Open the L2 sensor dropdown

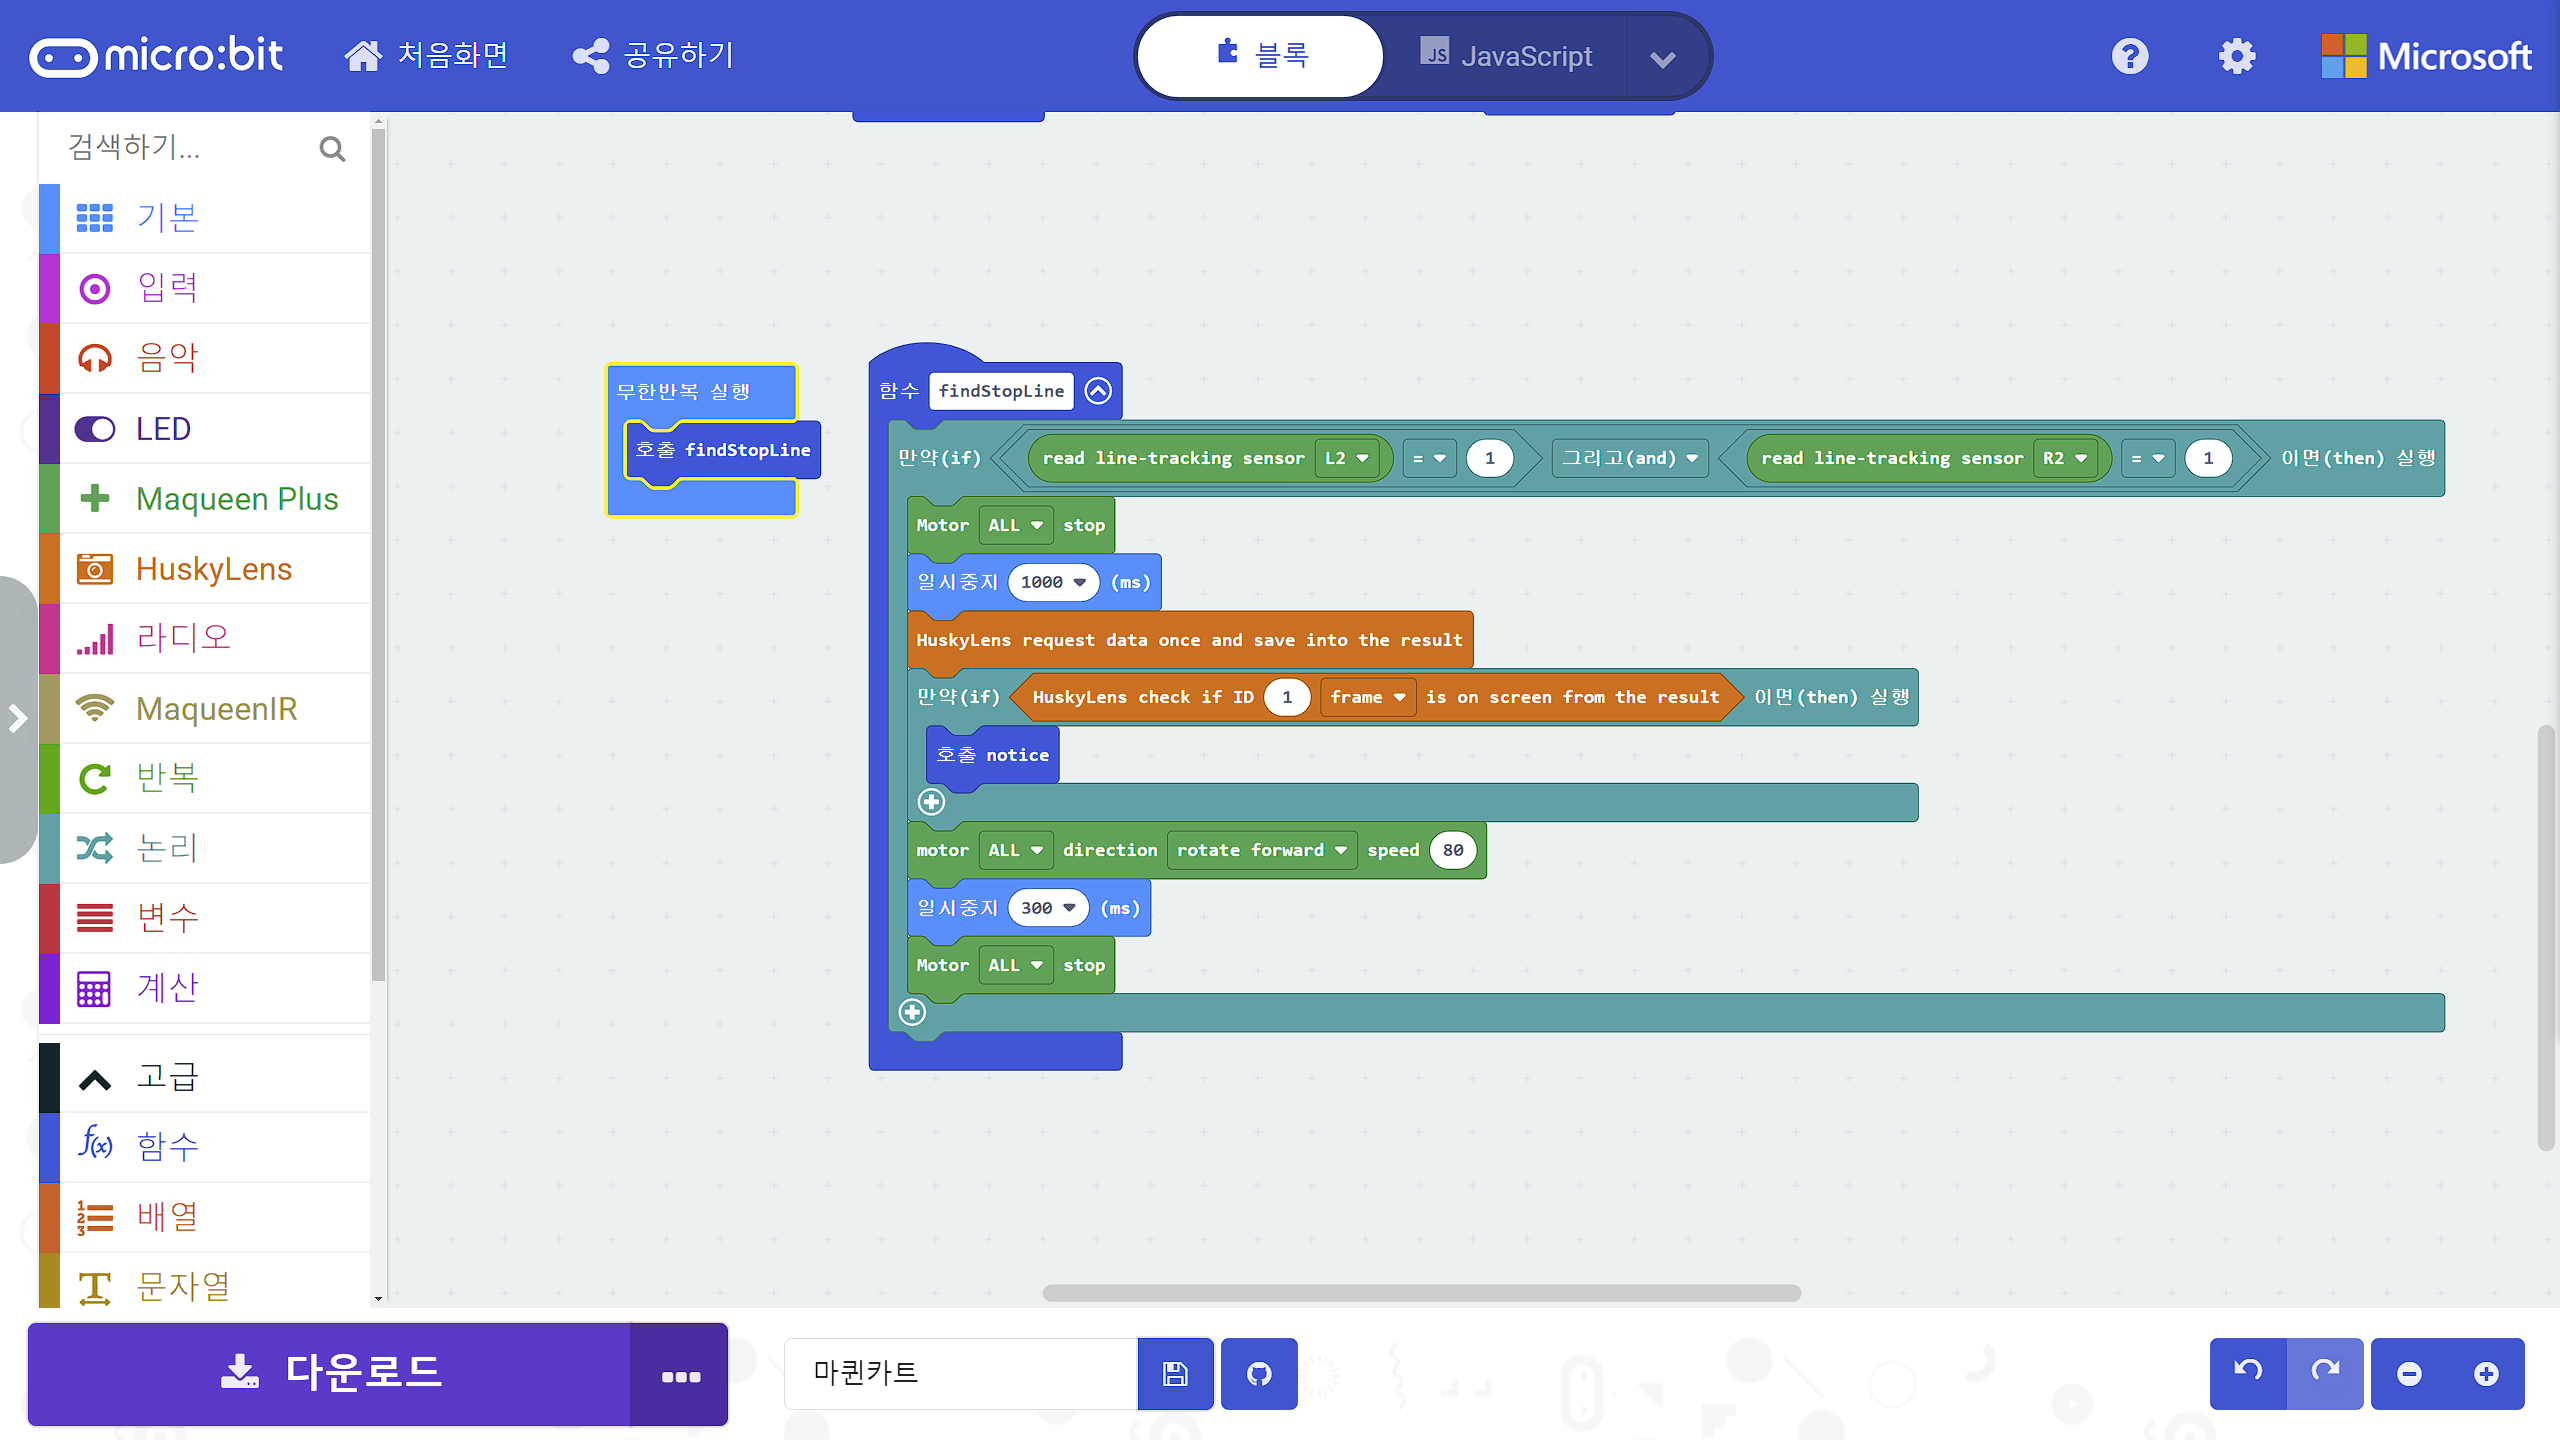(x=1346, y=458)
